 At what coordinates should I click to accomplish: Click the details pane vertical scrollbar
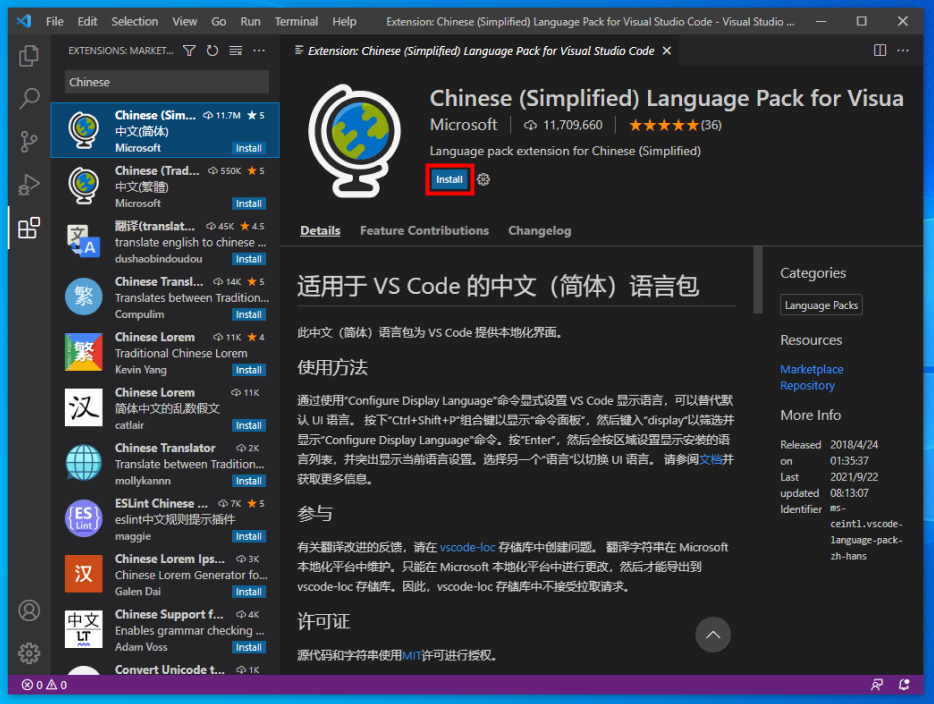(x=758, y=280)
